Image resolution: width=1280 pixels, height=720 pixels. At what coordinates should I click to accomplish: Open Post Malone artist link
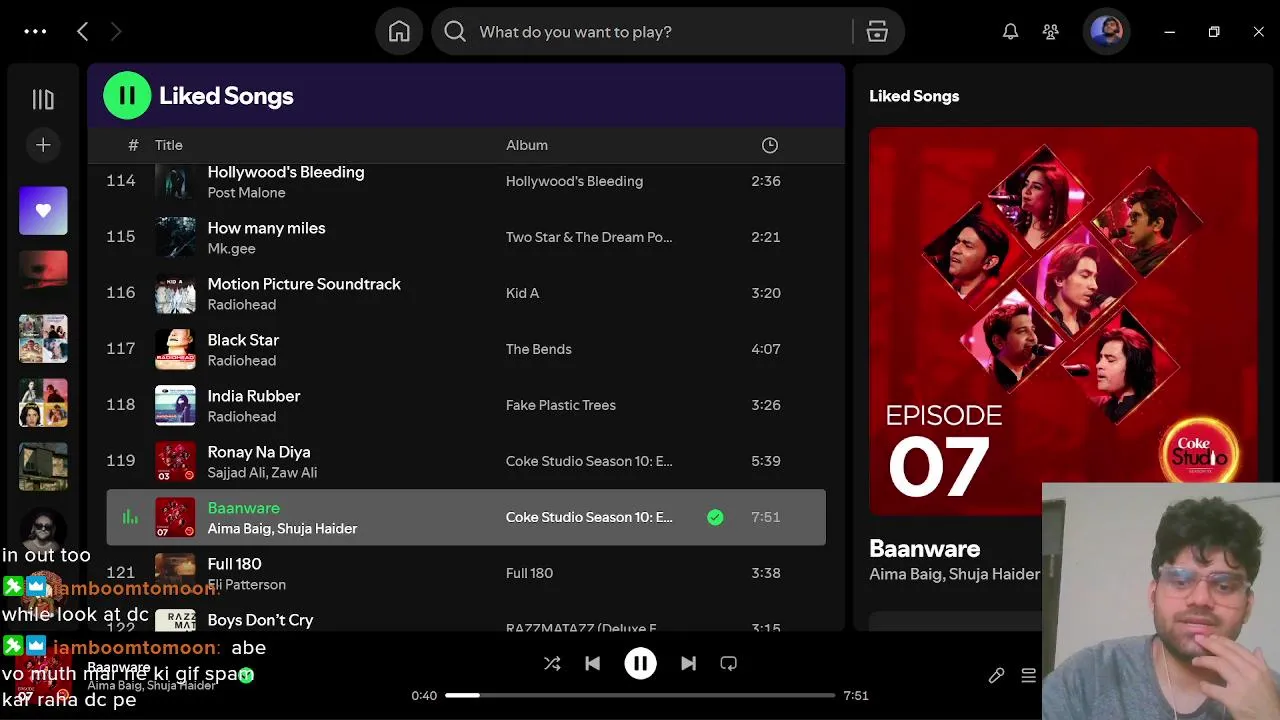coord(246,193)
